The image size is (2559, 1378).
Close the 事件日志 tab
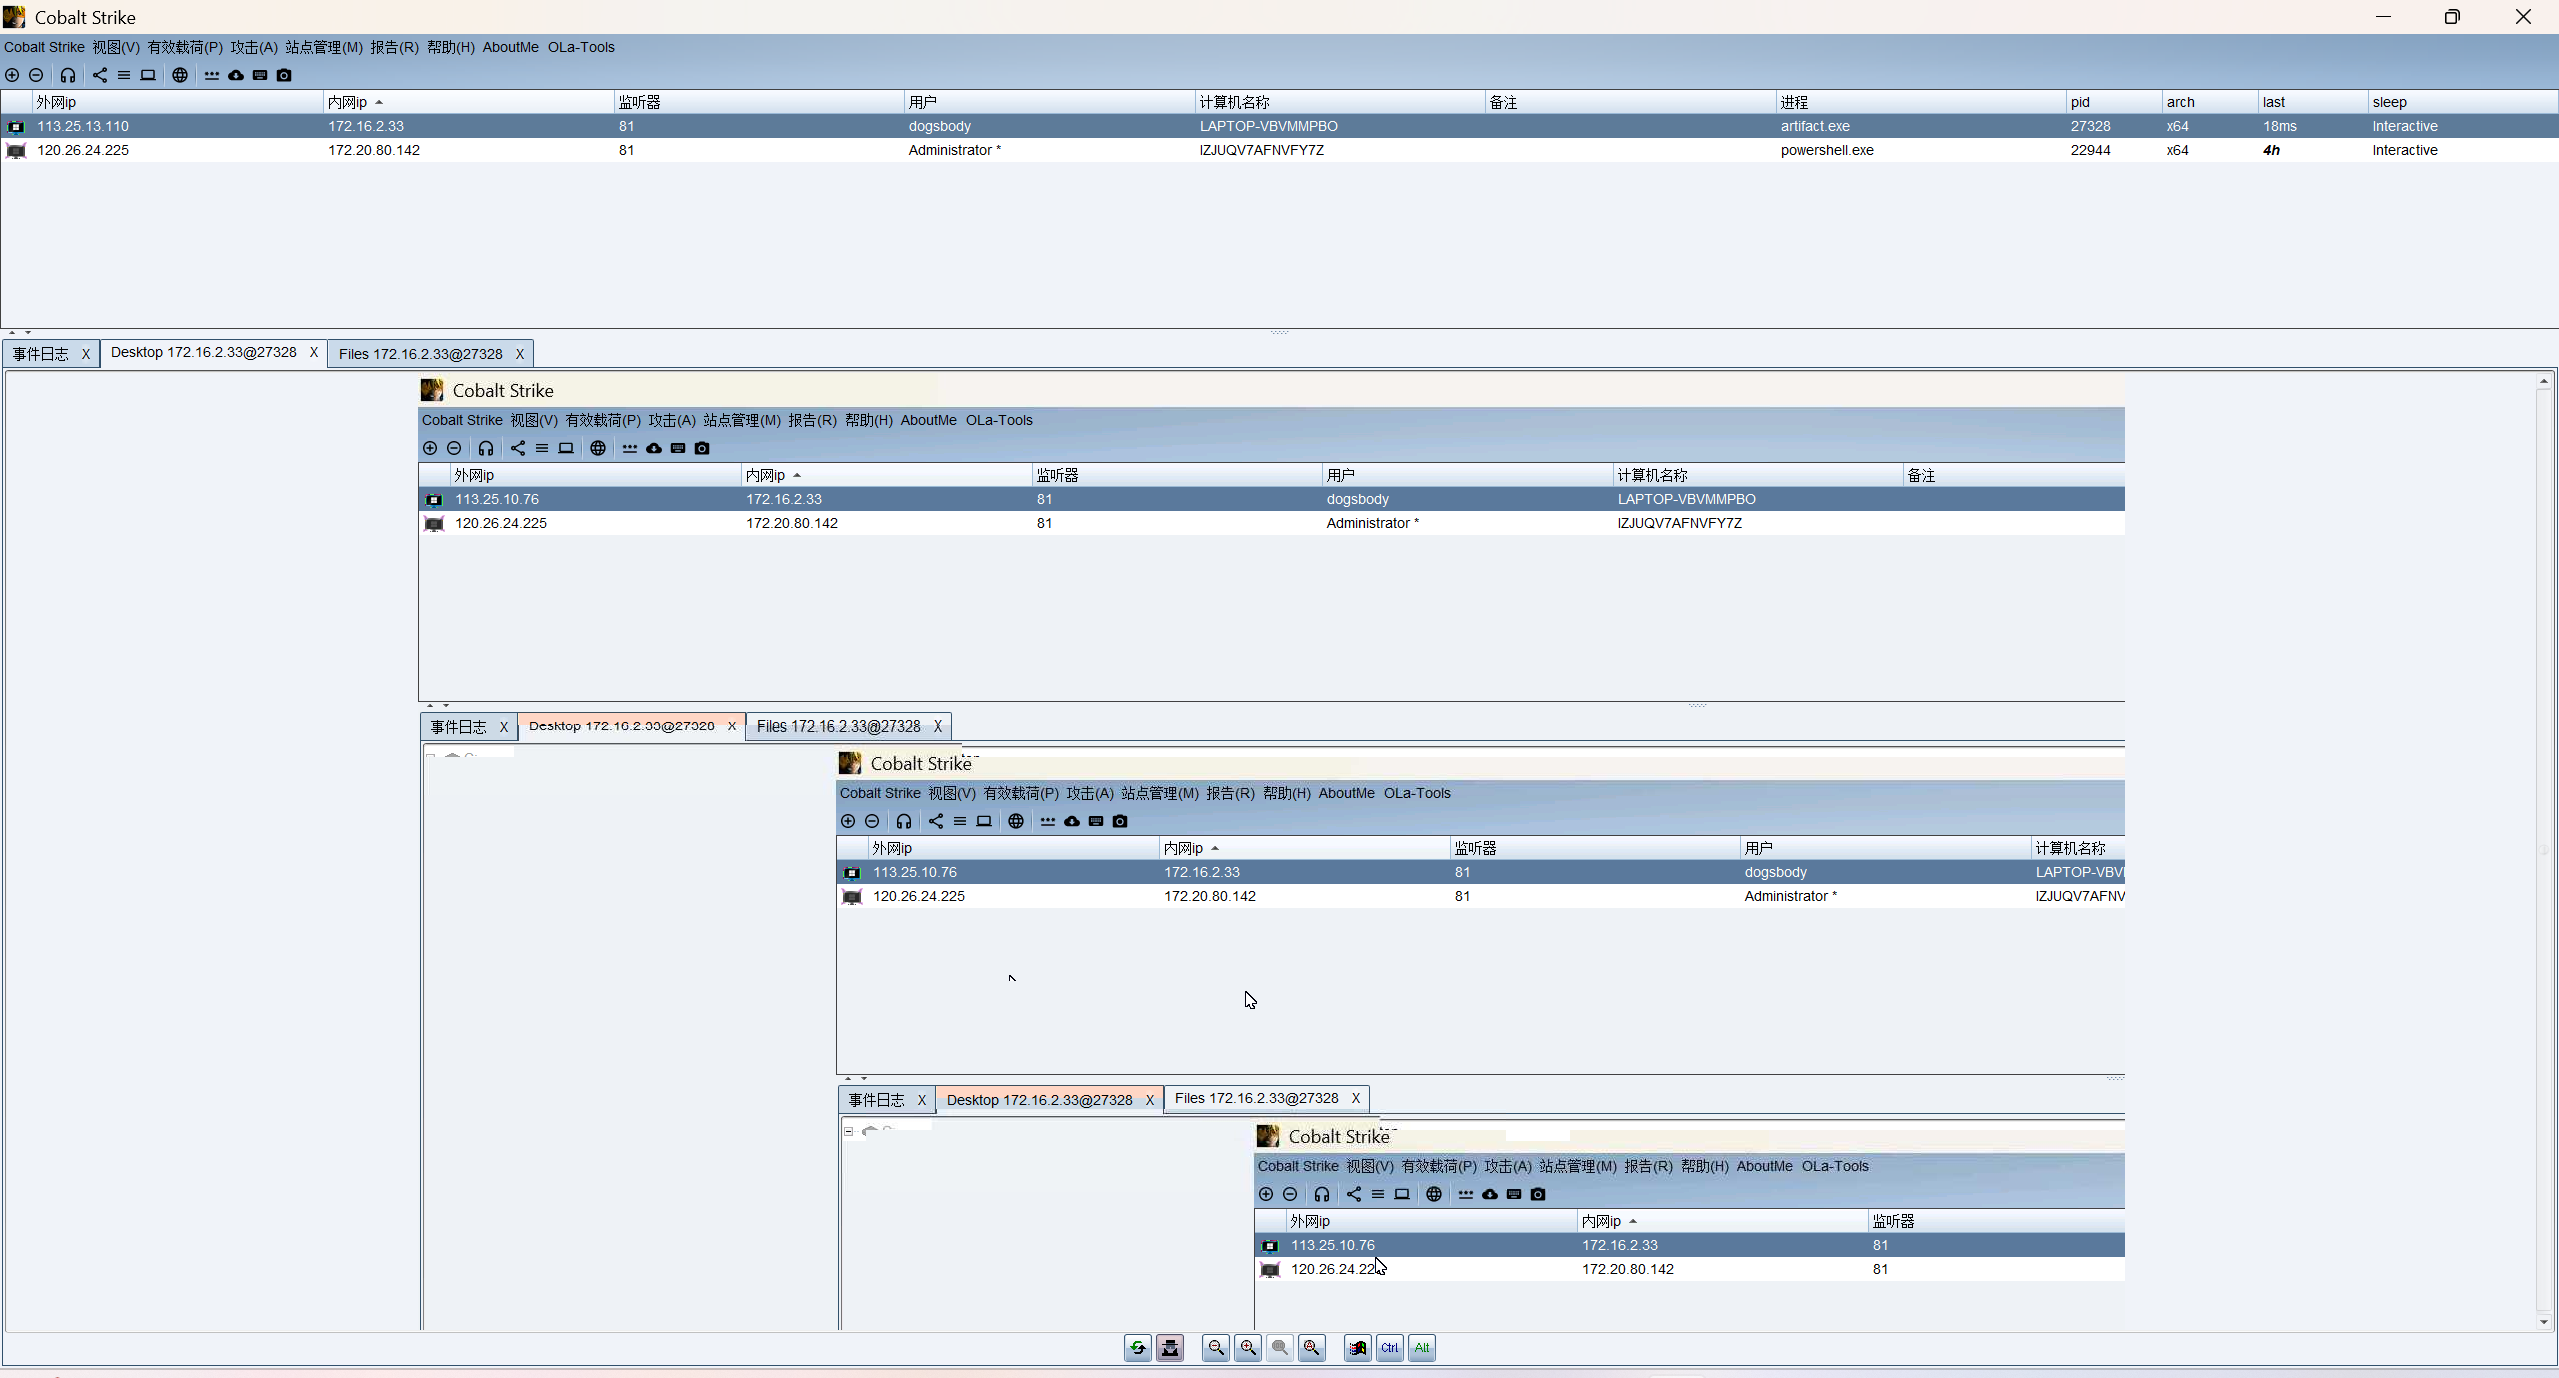point(86,354)
